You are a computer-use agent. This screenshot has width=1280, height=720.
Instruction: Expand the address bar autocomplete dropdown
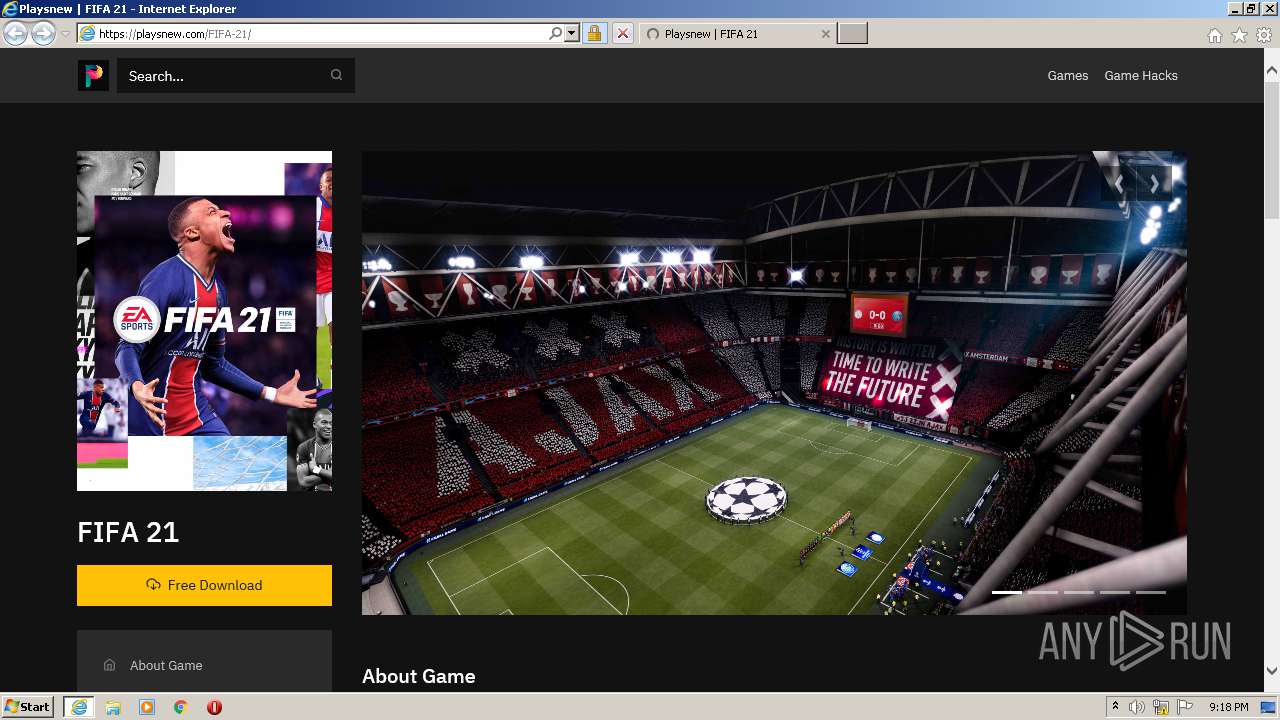572,34
